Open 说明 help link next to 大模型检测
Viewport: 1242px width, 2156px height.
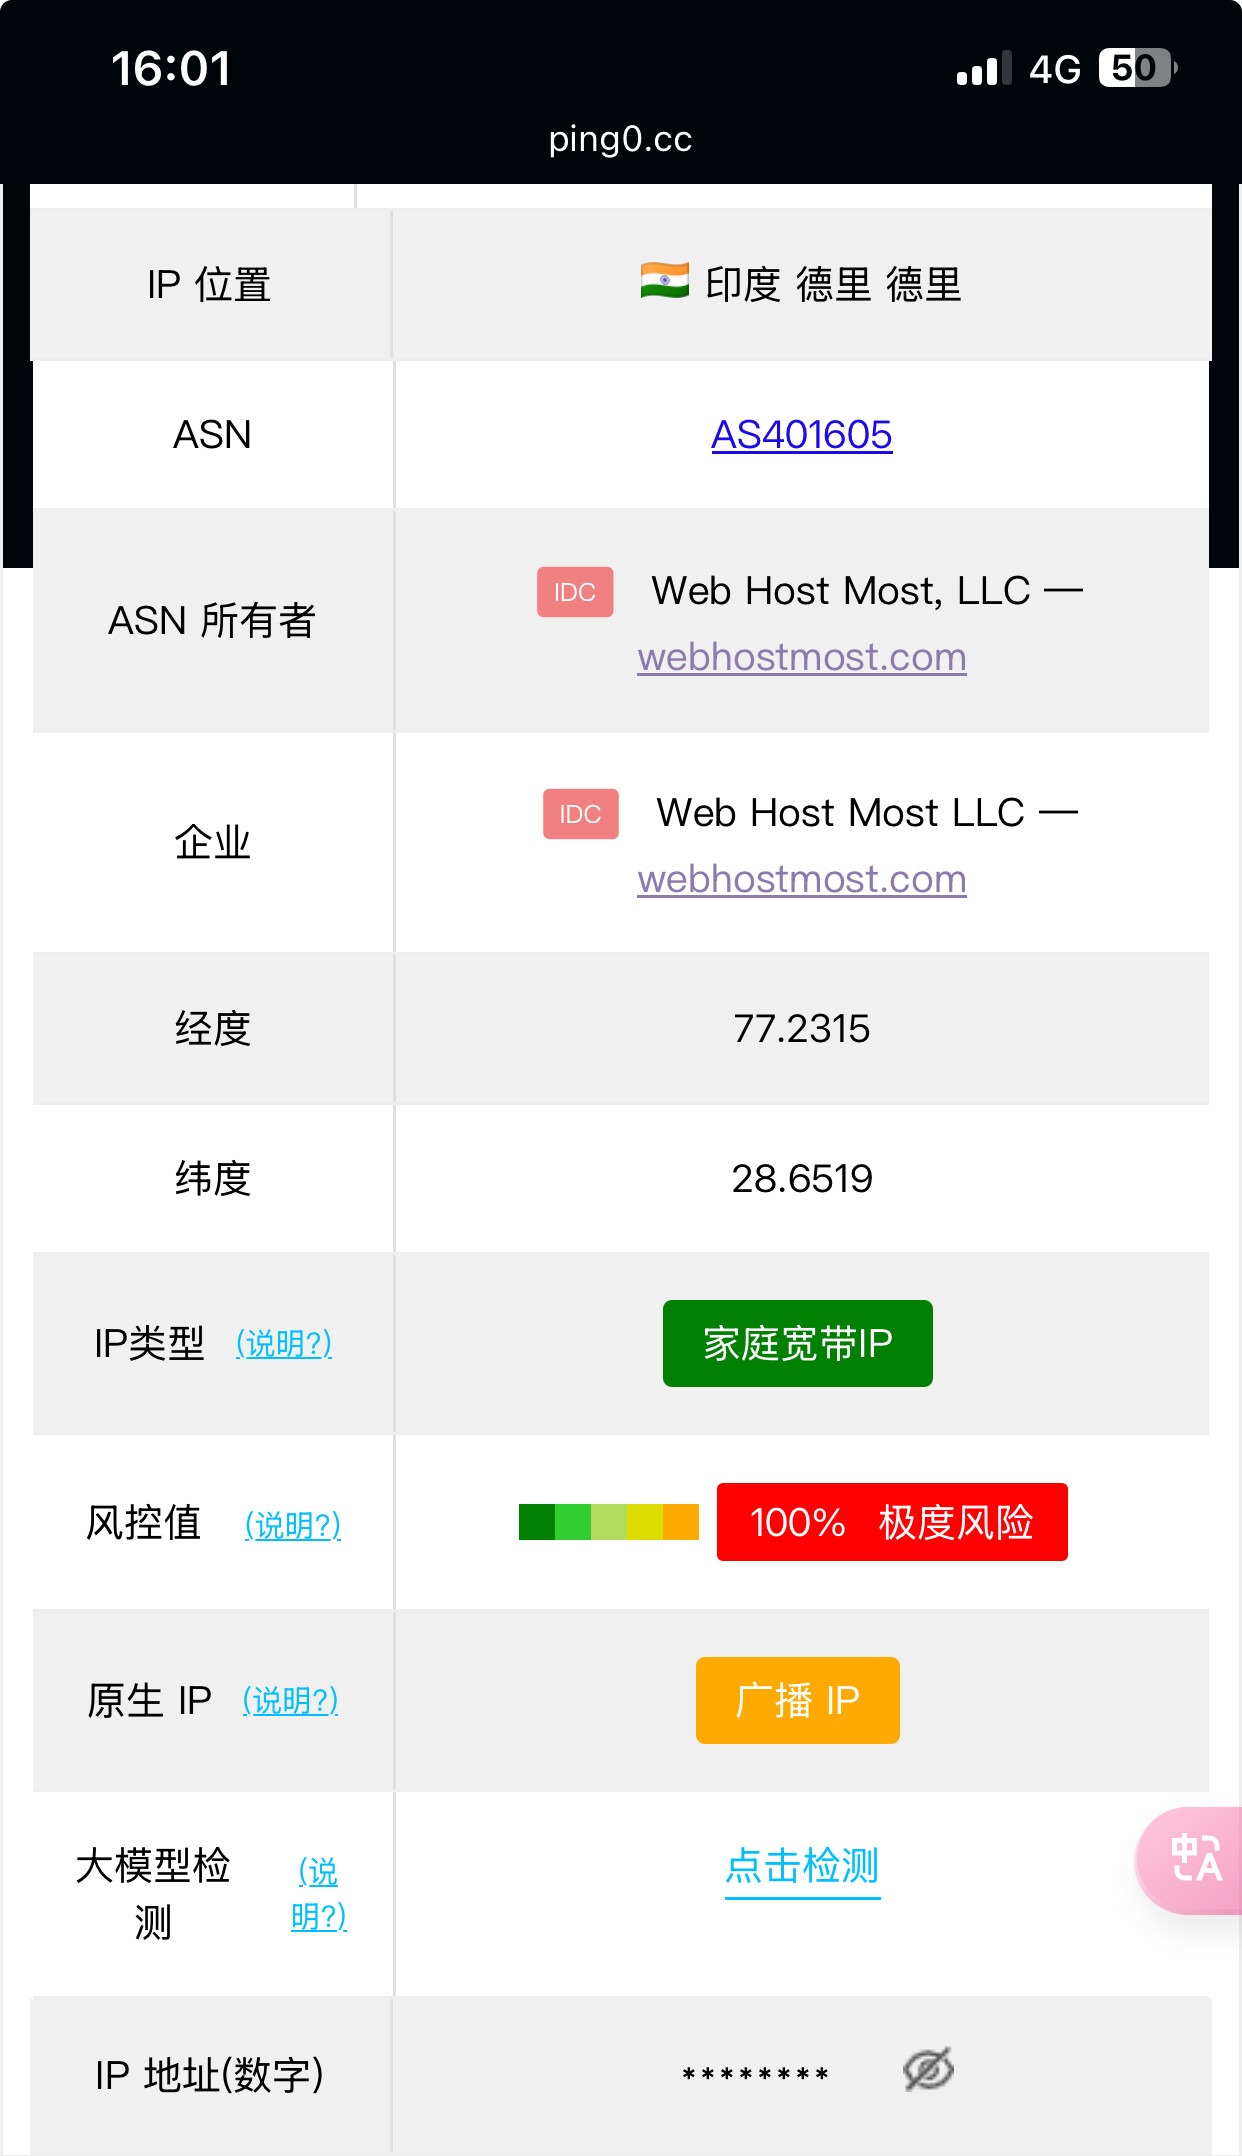(x=318, y=1893)
